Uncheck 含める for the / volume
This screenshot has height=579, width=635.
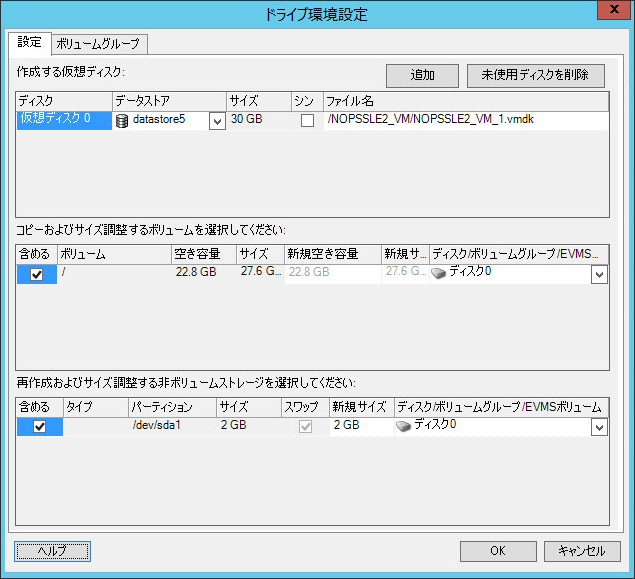coord(36,275)
